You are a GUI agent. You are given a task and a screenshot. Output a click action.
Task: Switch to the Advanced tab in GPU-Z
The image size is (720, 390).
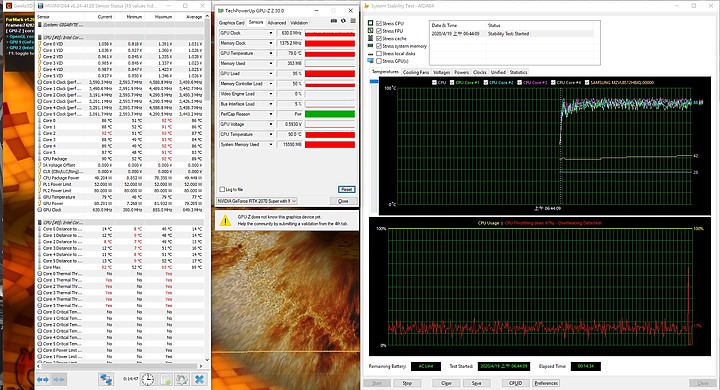pyautogui.click(x=276, y=23)
